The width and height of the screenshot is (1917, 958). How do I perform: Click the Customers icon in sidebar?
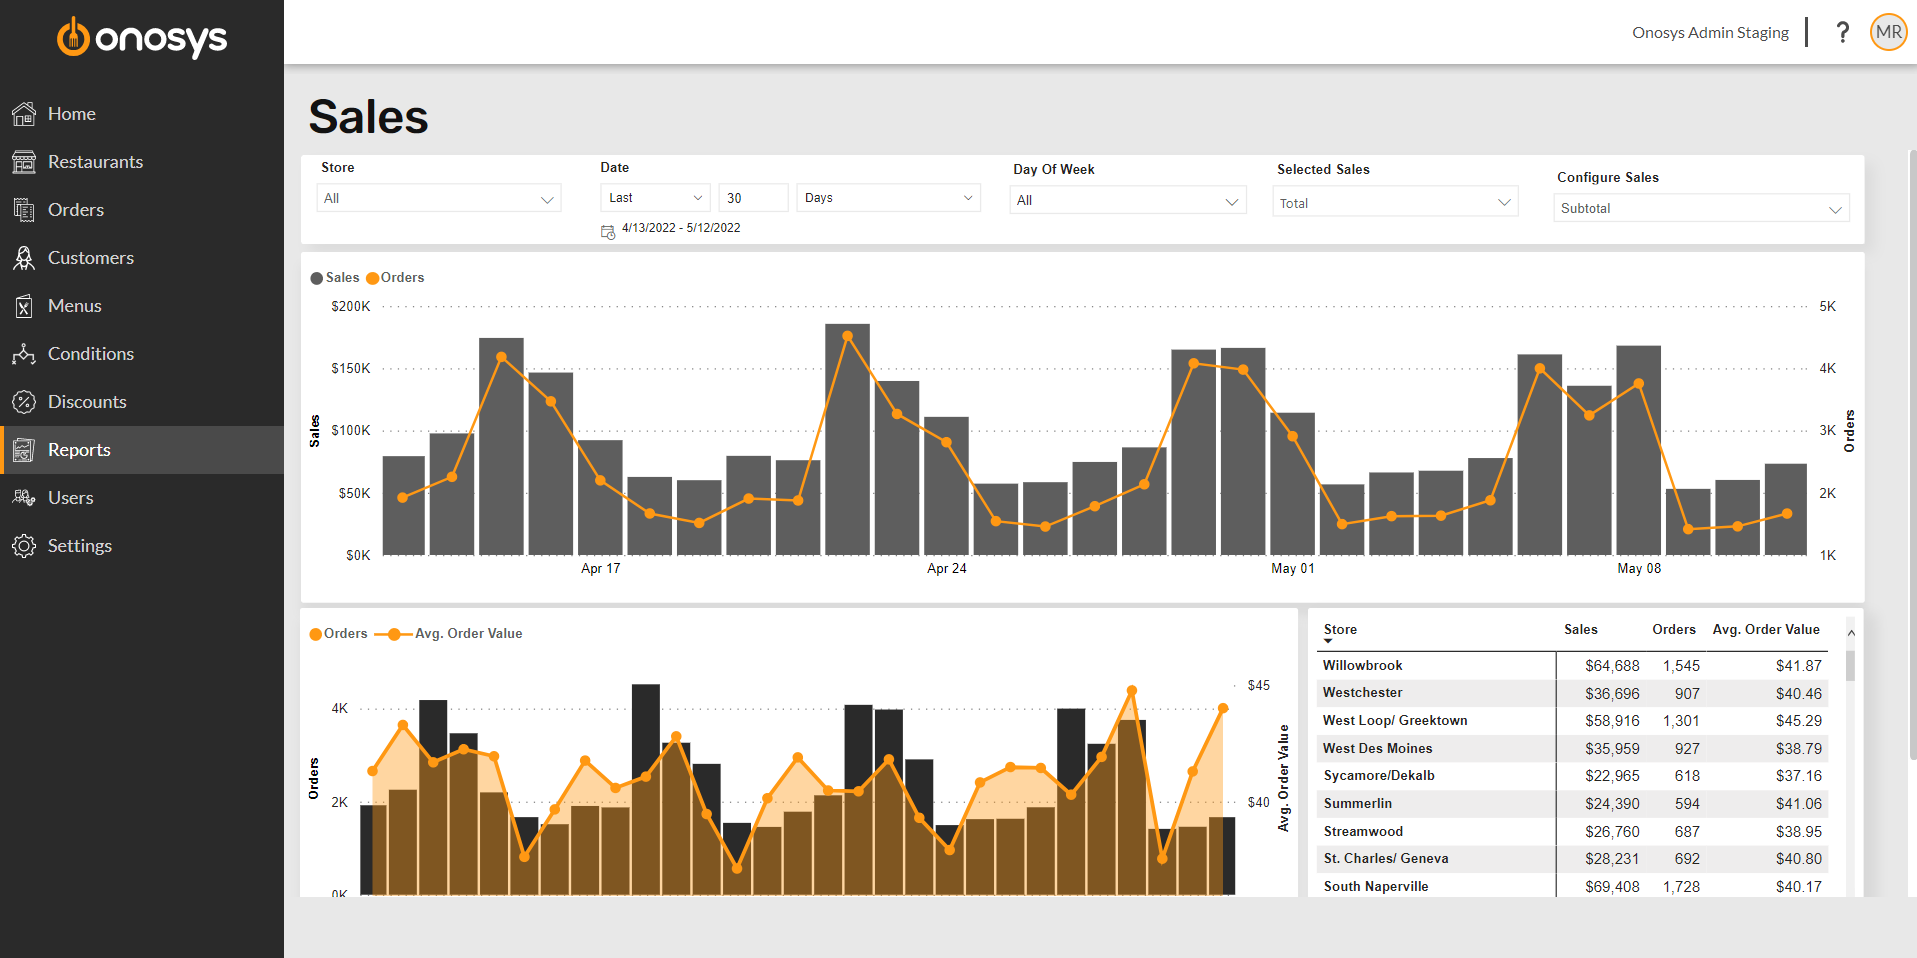(24, 258)
